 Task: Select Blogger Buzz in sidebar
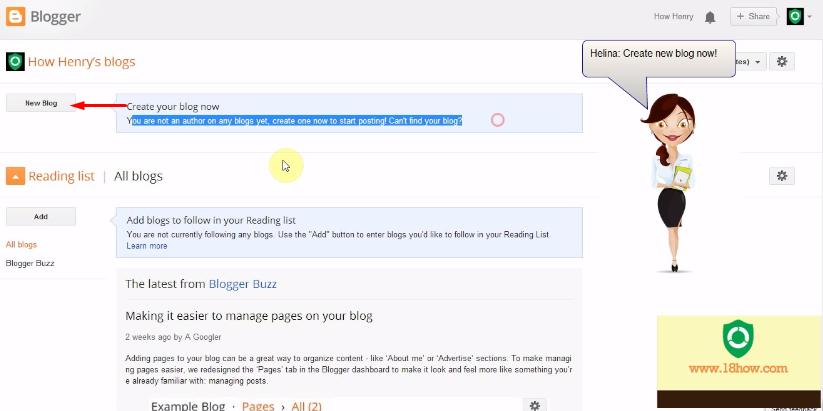(x=30, y=263)
